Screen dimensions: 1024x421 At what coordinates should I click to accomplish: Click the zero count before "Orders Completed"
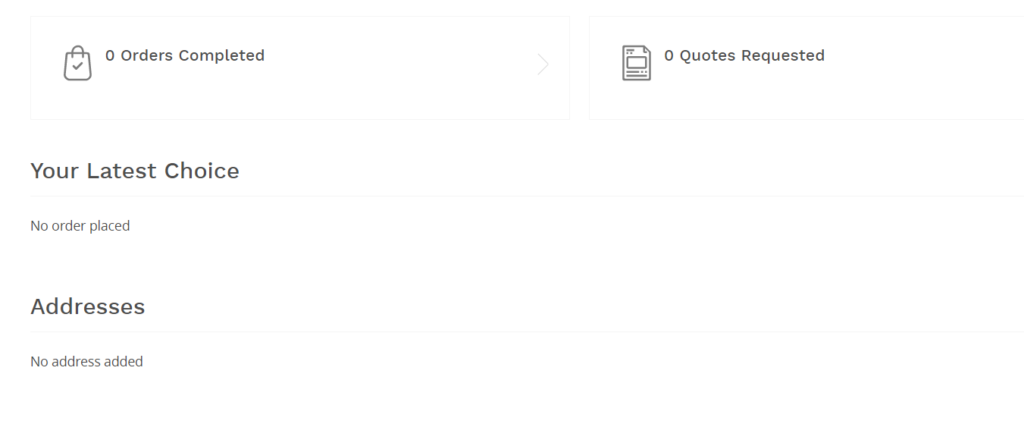click(x=110, y=56)
